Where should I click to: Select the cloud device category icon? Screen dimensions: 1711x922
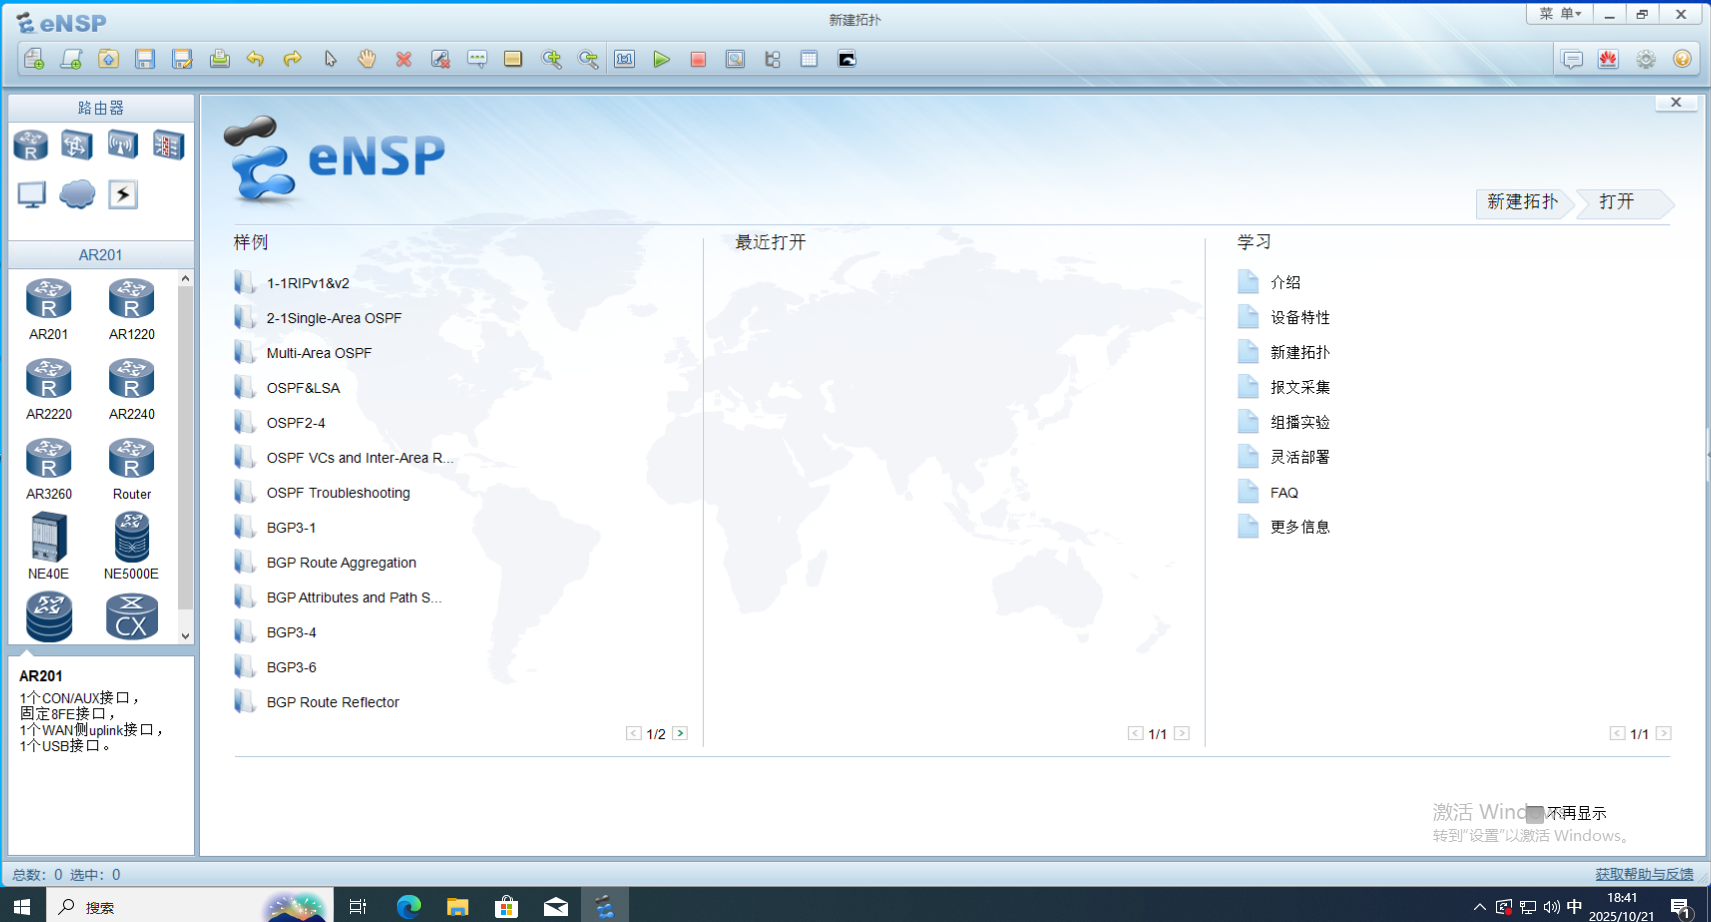[77, 194]
